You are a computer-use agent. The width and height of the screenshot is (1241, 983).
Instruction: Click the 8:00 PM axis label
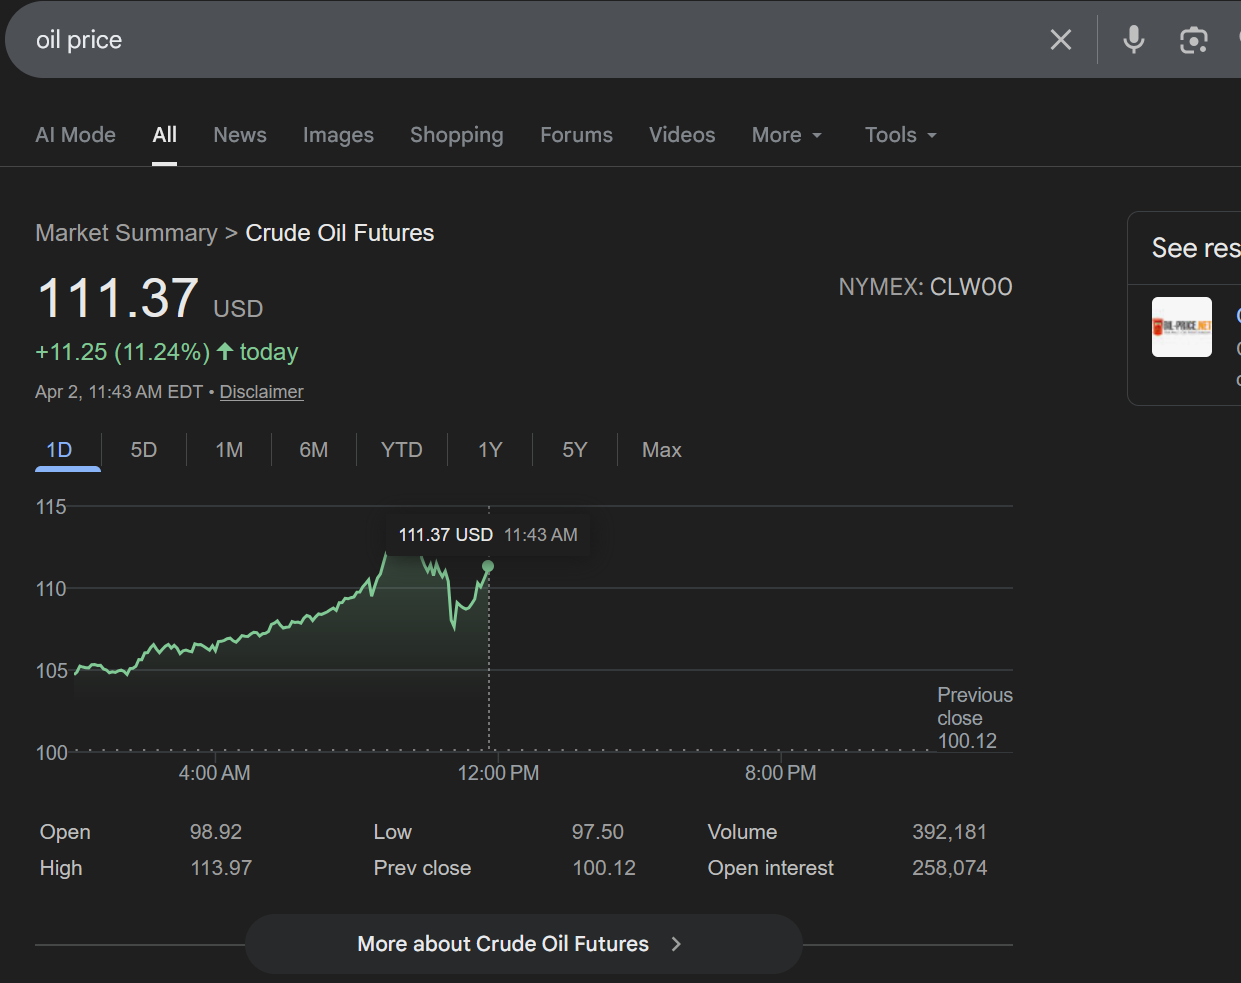tap(781, 773)
